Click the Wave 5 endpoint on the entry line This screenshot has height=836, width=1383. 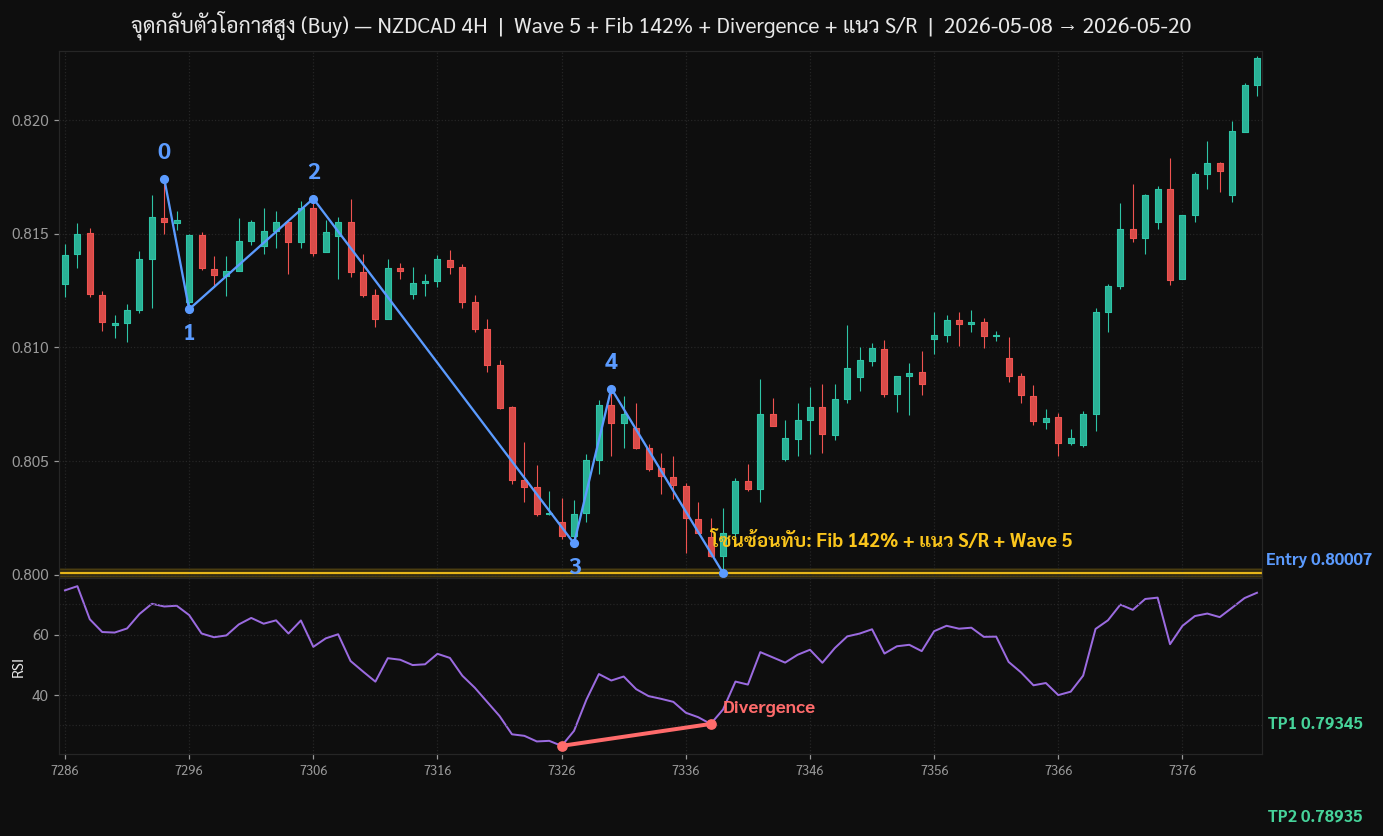click(723, 573)
